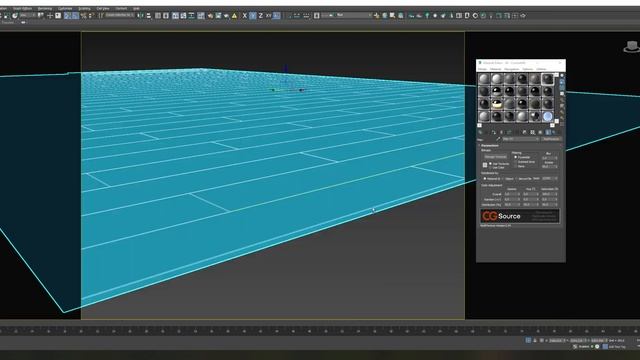Select the X axis constraint icon
Image resolution: width=640 pixels, height=360 pixels.
coord(244,16)
